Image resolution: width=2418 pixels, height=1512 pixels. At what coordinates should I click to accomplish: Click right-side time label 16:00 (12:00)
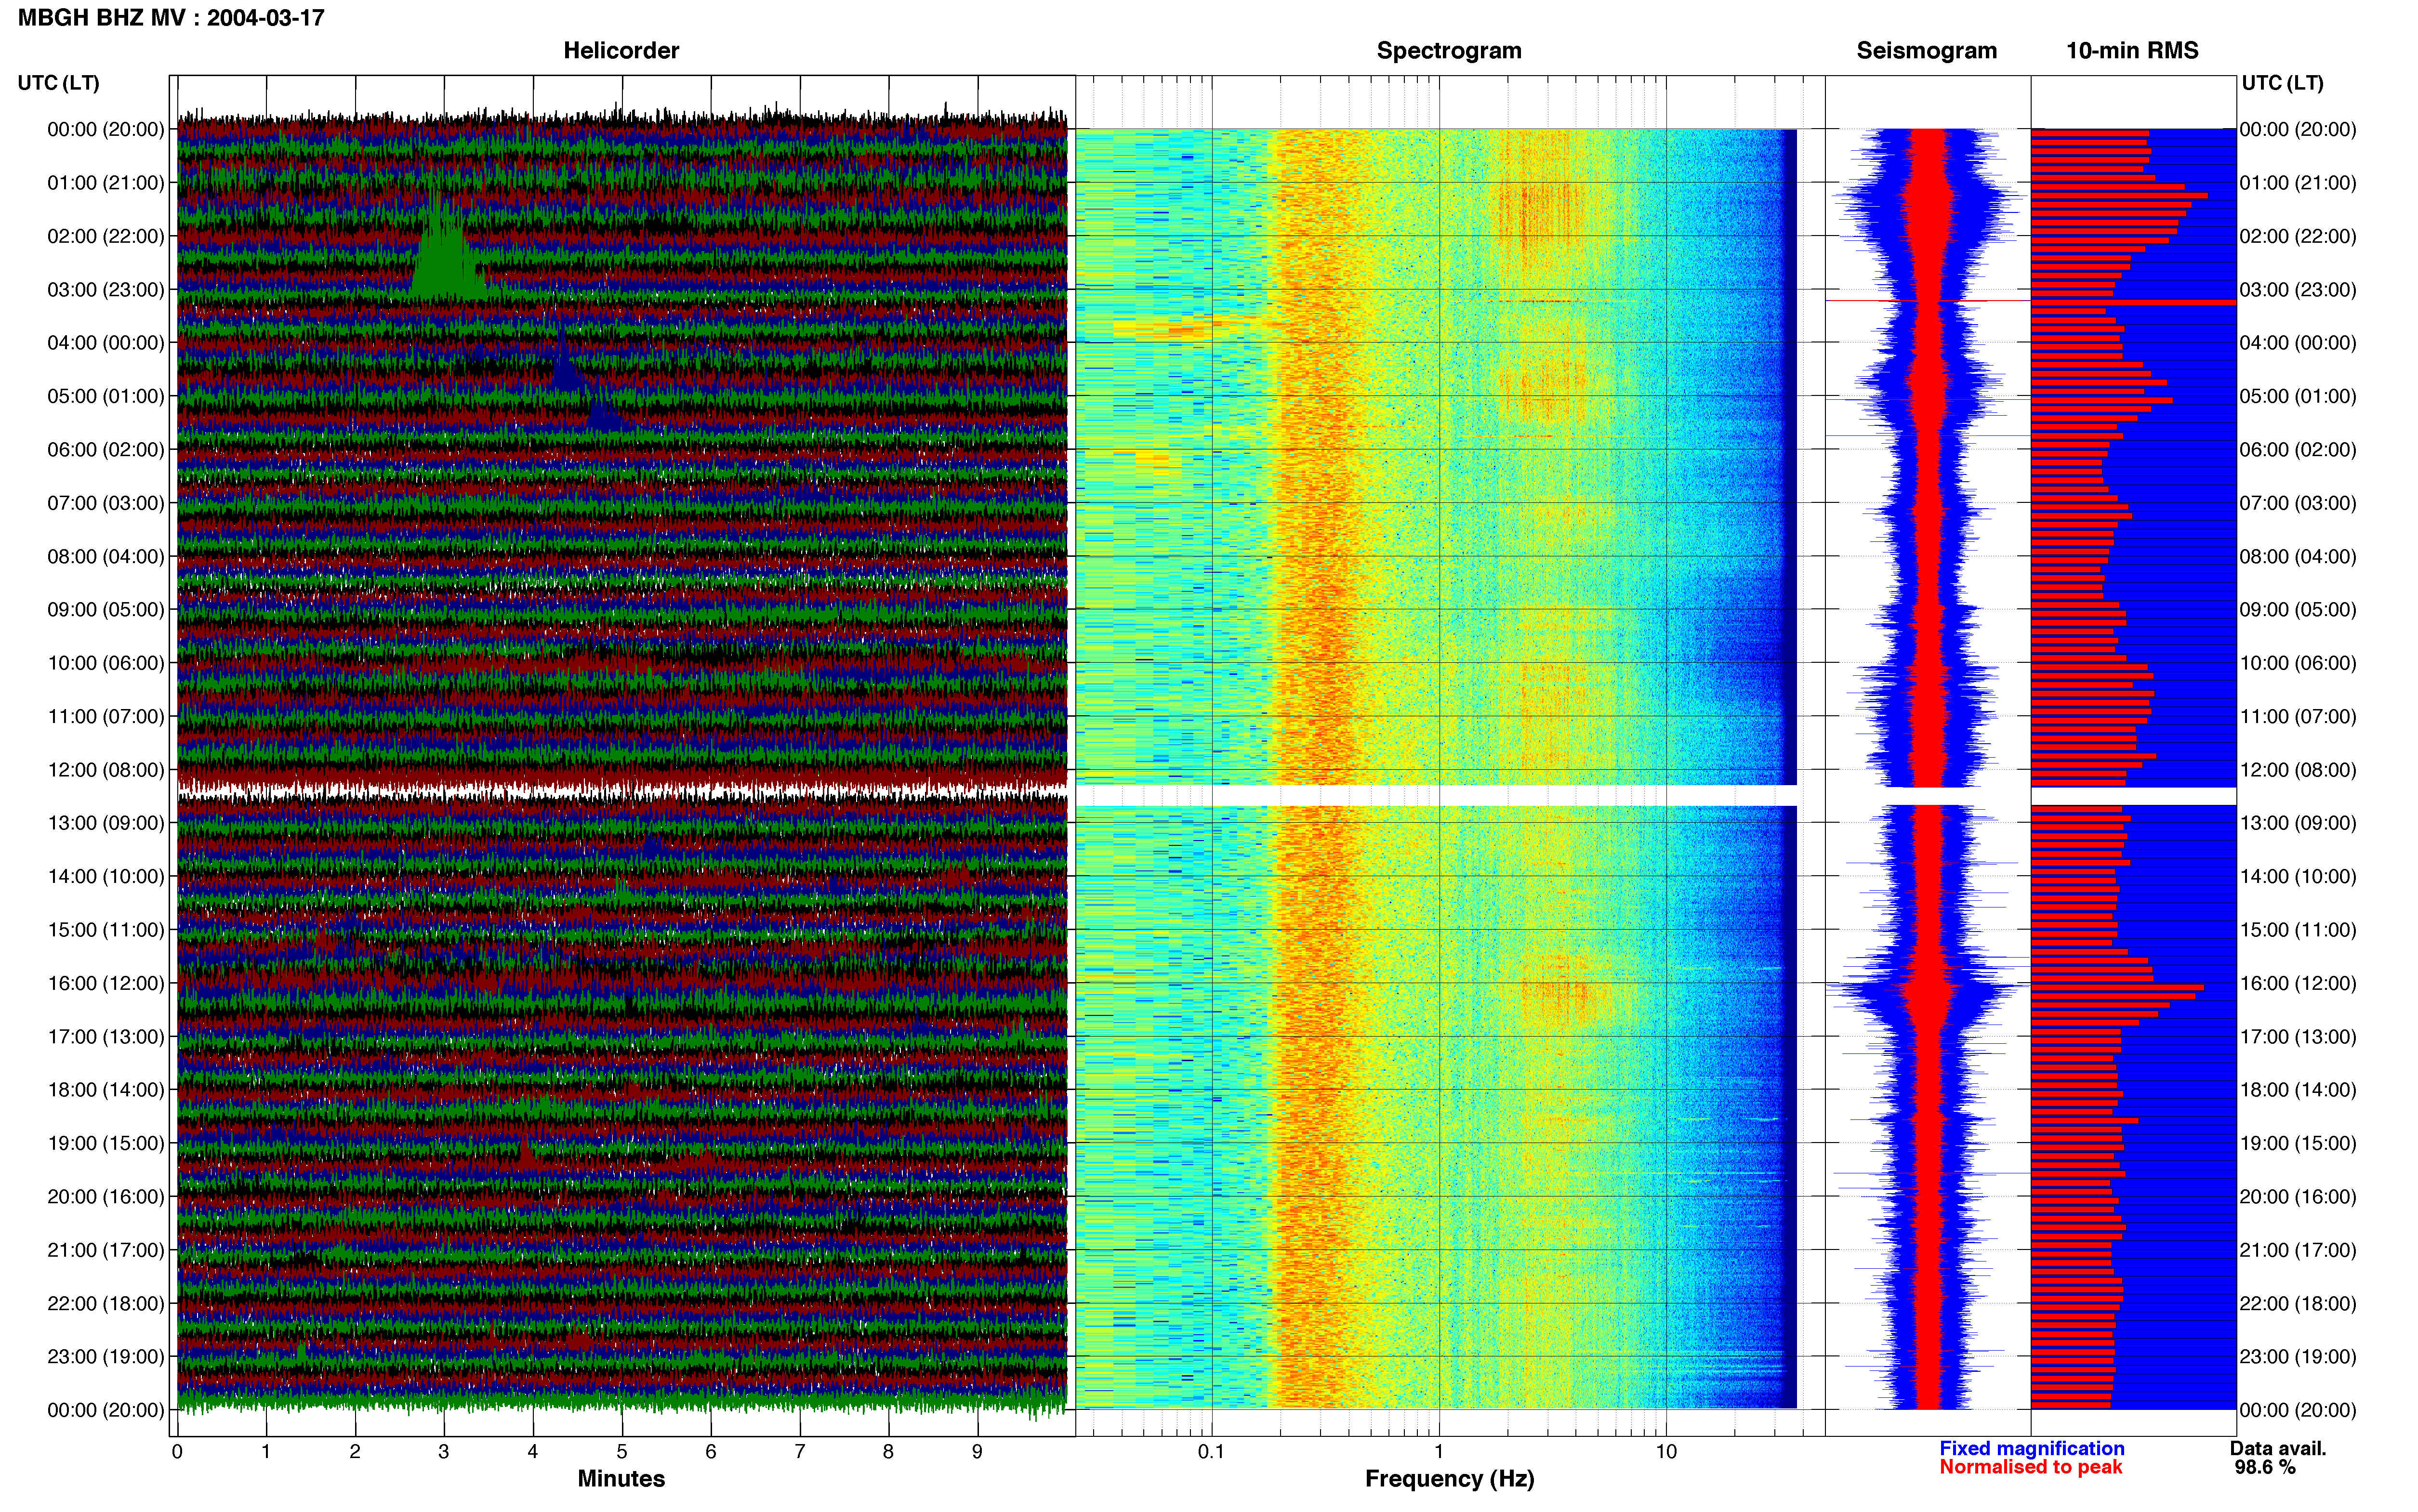(x=2298, y=983)
